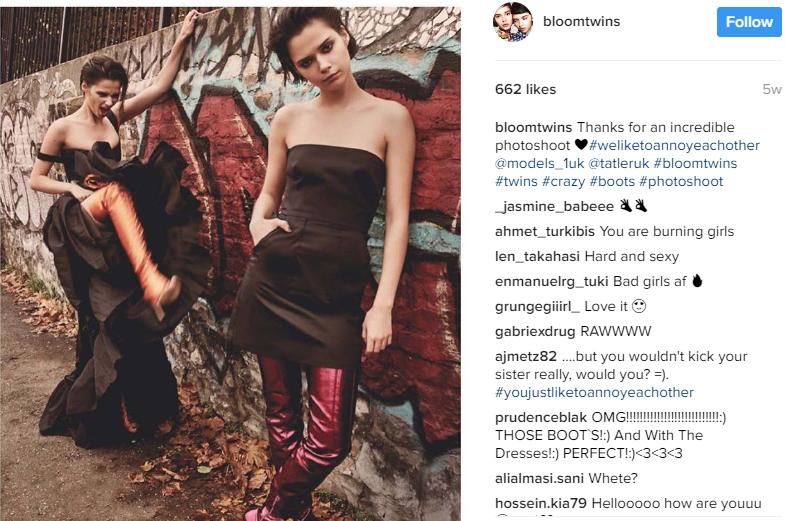
Task: Open the #photoshoot hashtag
Action: [681, 182]
